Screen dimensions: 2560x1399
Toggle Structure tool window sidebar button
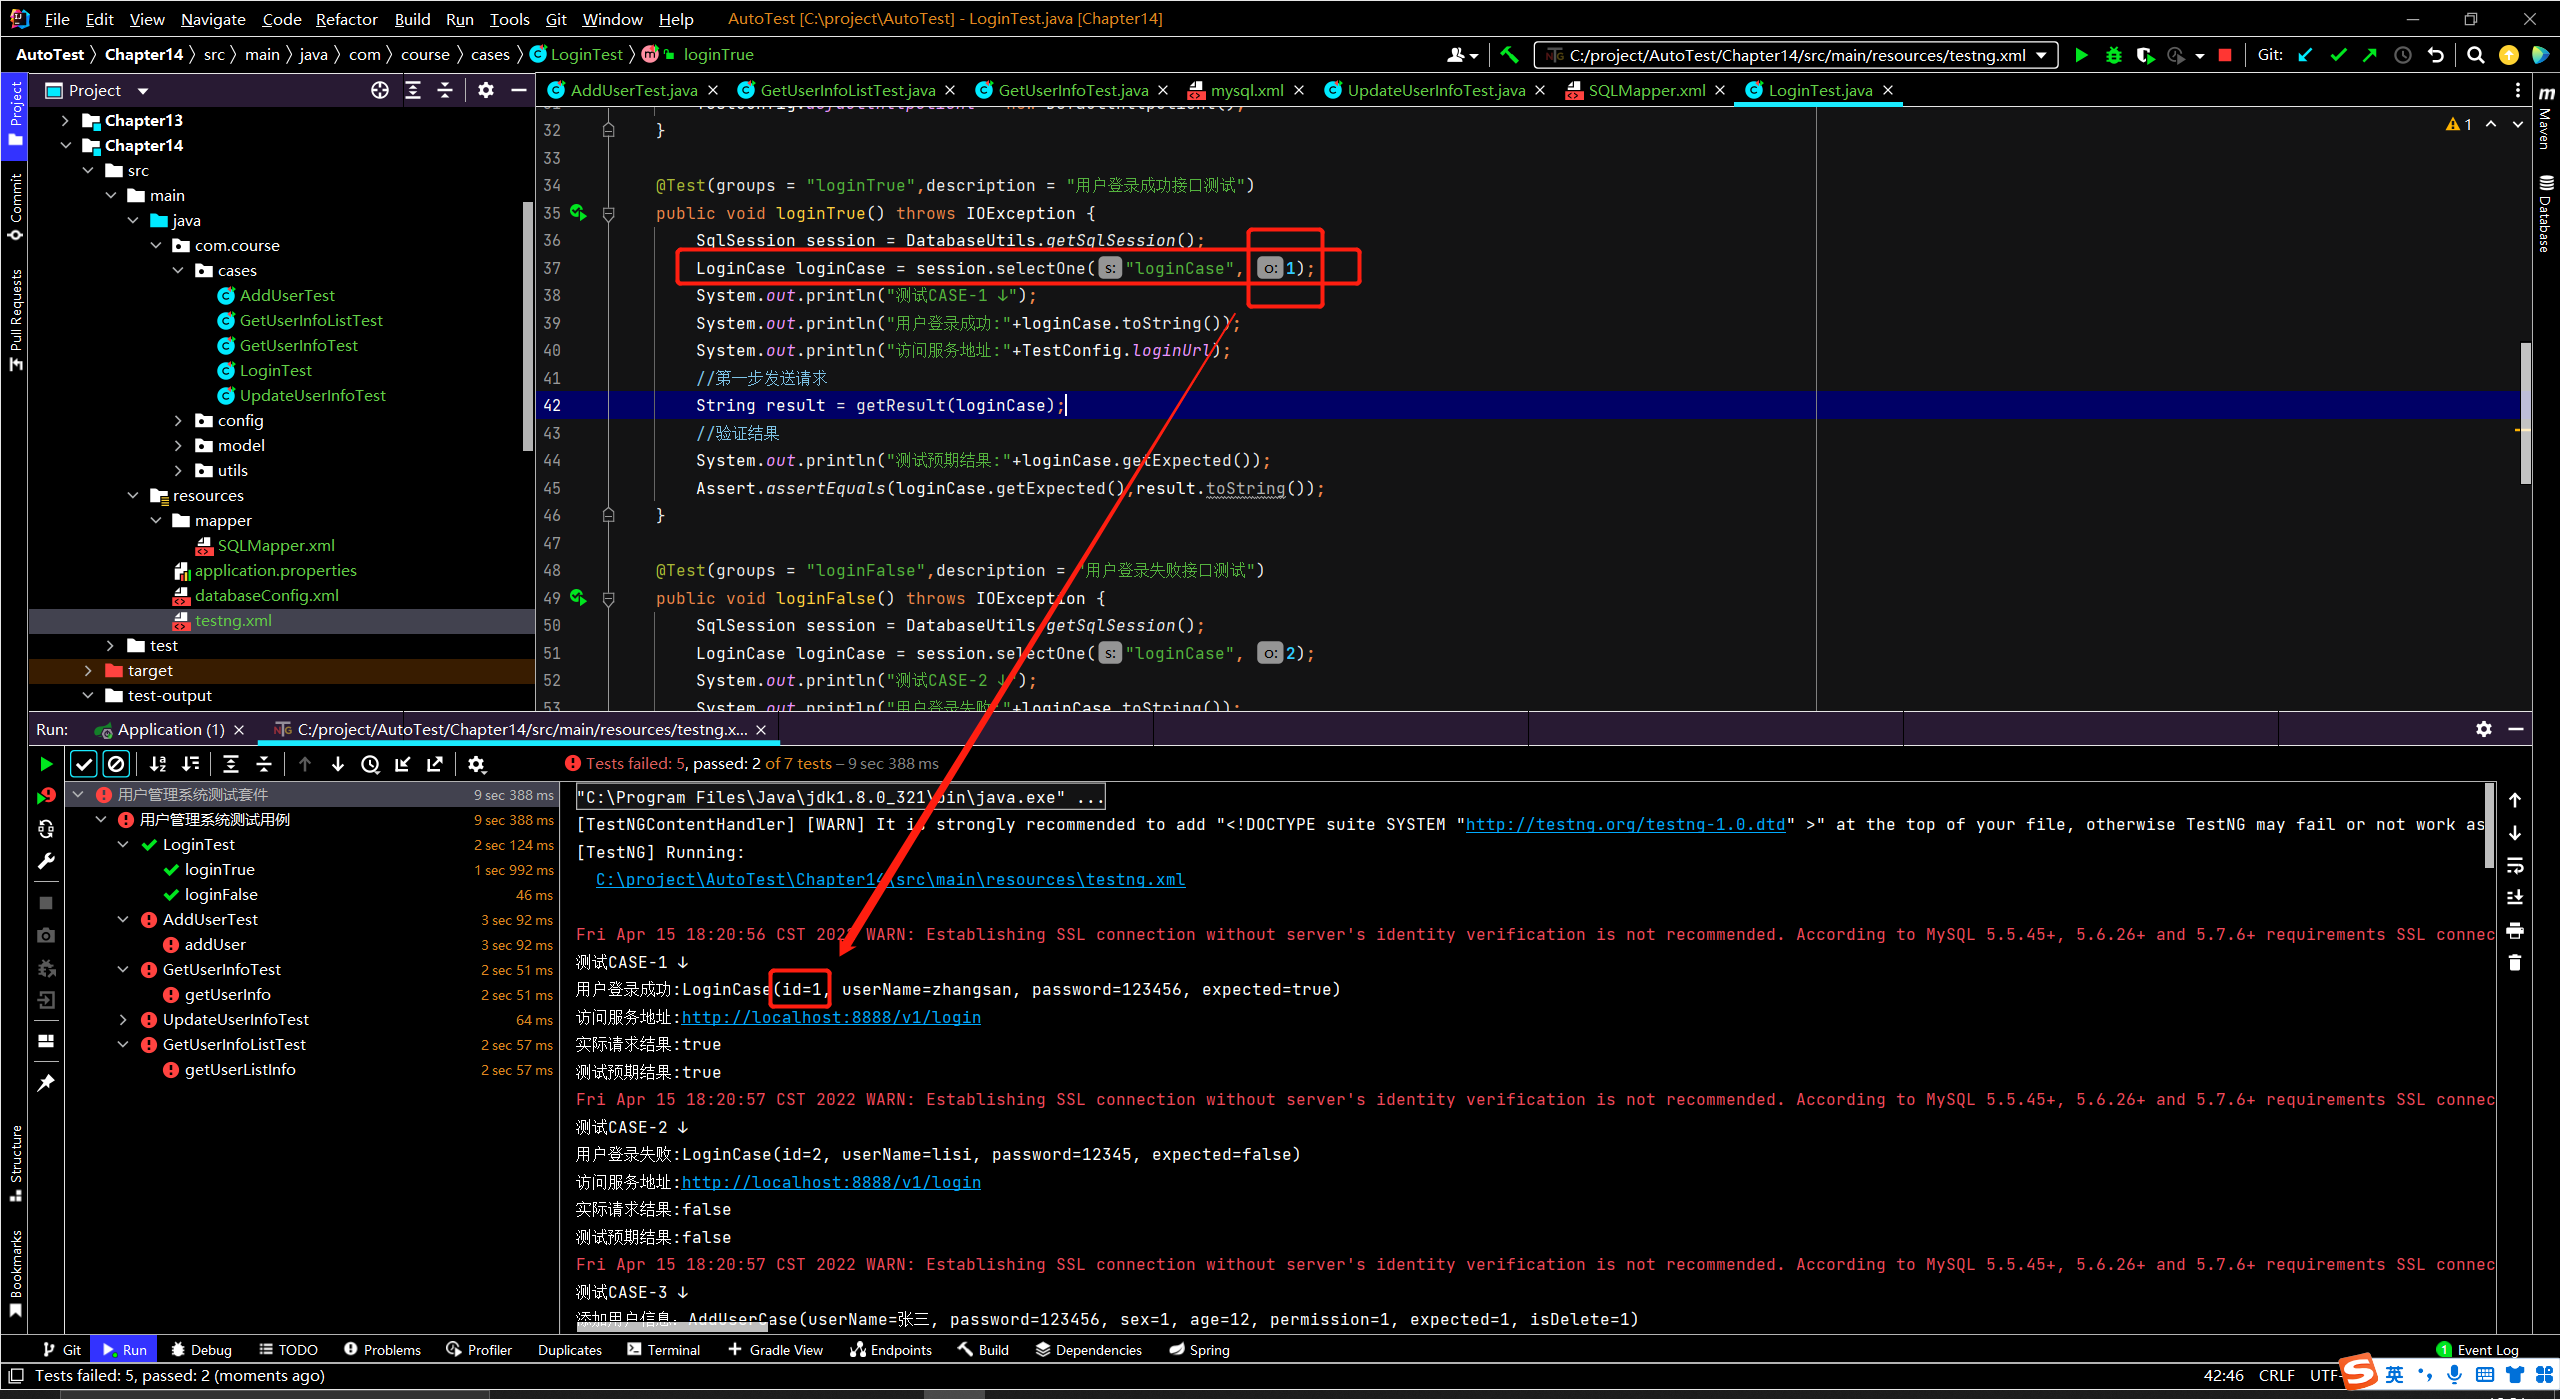pos(15,1163)
